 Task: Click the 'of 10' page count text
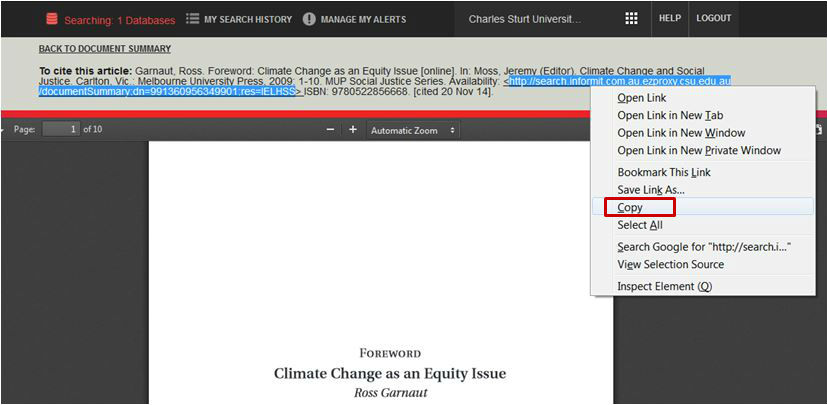(93, 129)
